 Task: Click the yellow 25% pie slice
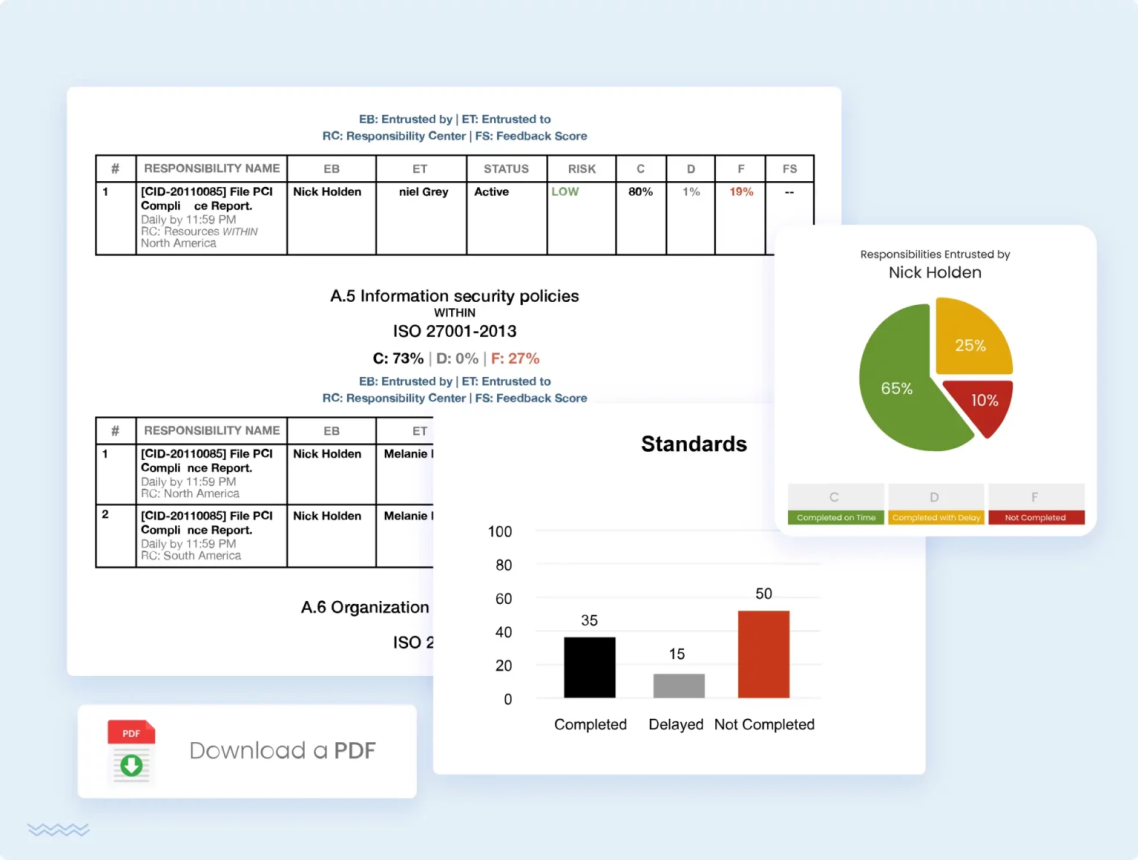coord(973,338)
